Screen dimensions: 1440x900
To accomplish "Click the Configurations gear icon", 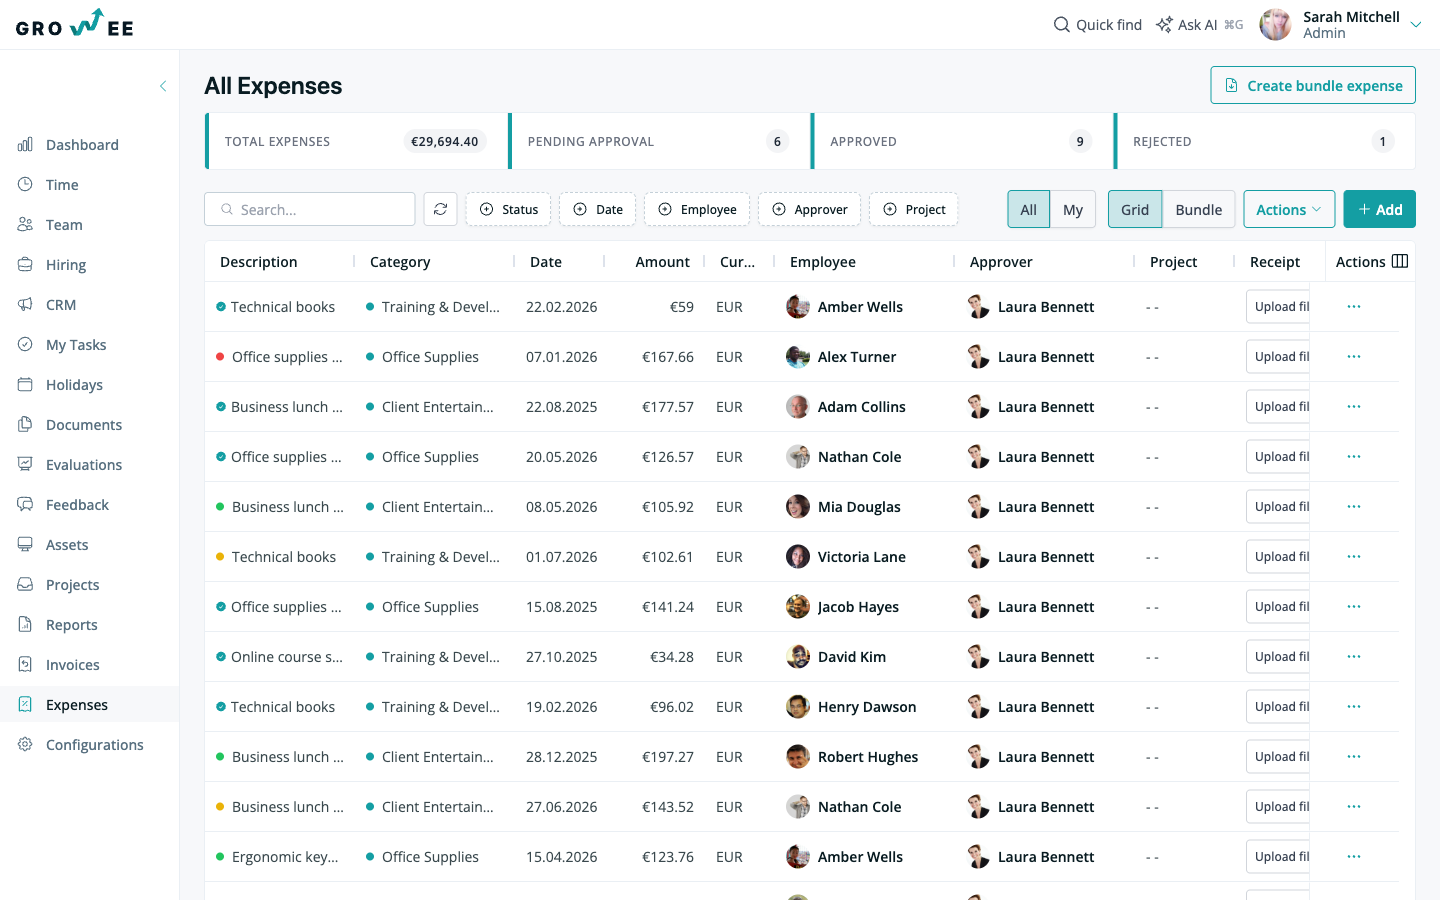I will (25, 745).
